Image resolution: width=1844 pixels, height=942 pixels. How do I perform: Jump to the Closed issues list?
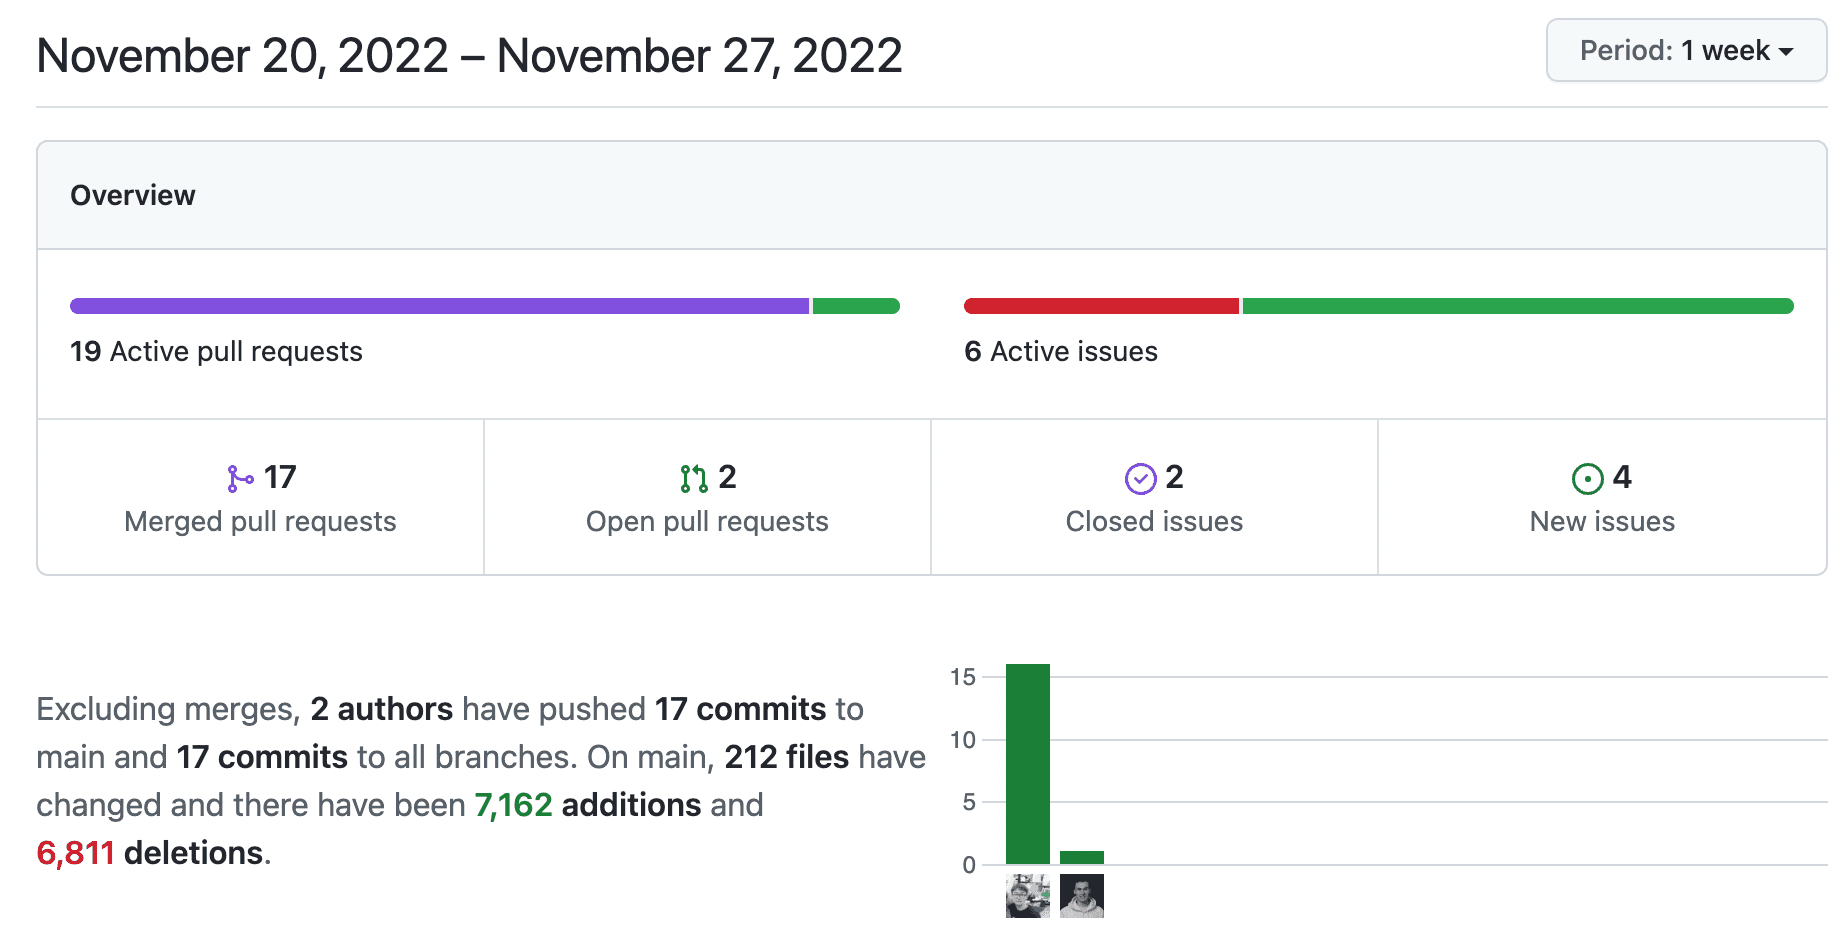coord(1154,521)
